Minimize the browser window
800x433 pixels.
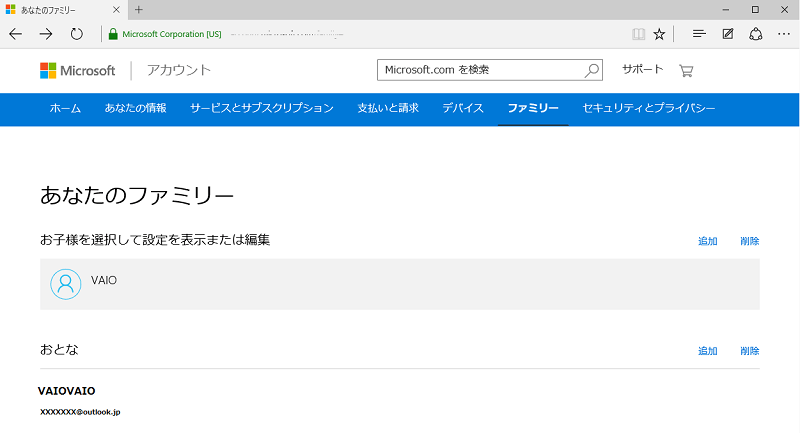click(726, 10)
